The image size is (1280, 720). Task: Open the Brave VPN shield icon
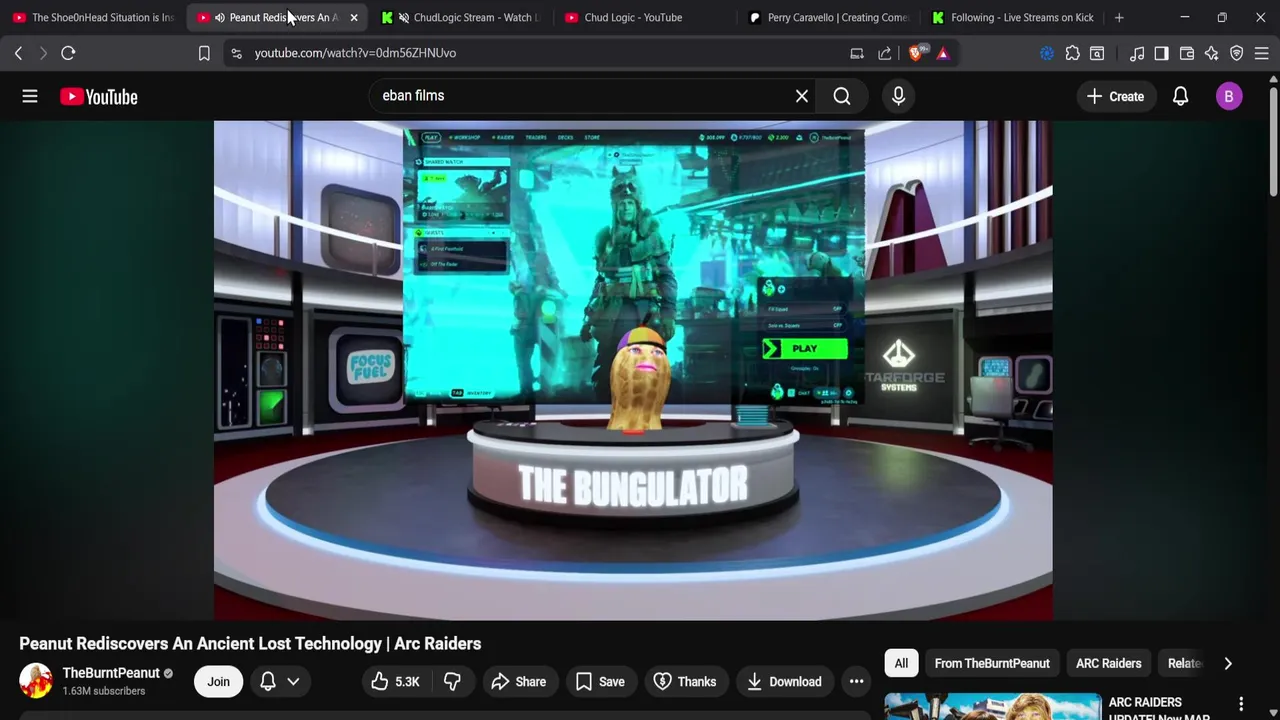tap(1236, 53)
